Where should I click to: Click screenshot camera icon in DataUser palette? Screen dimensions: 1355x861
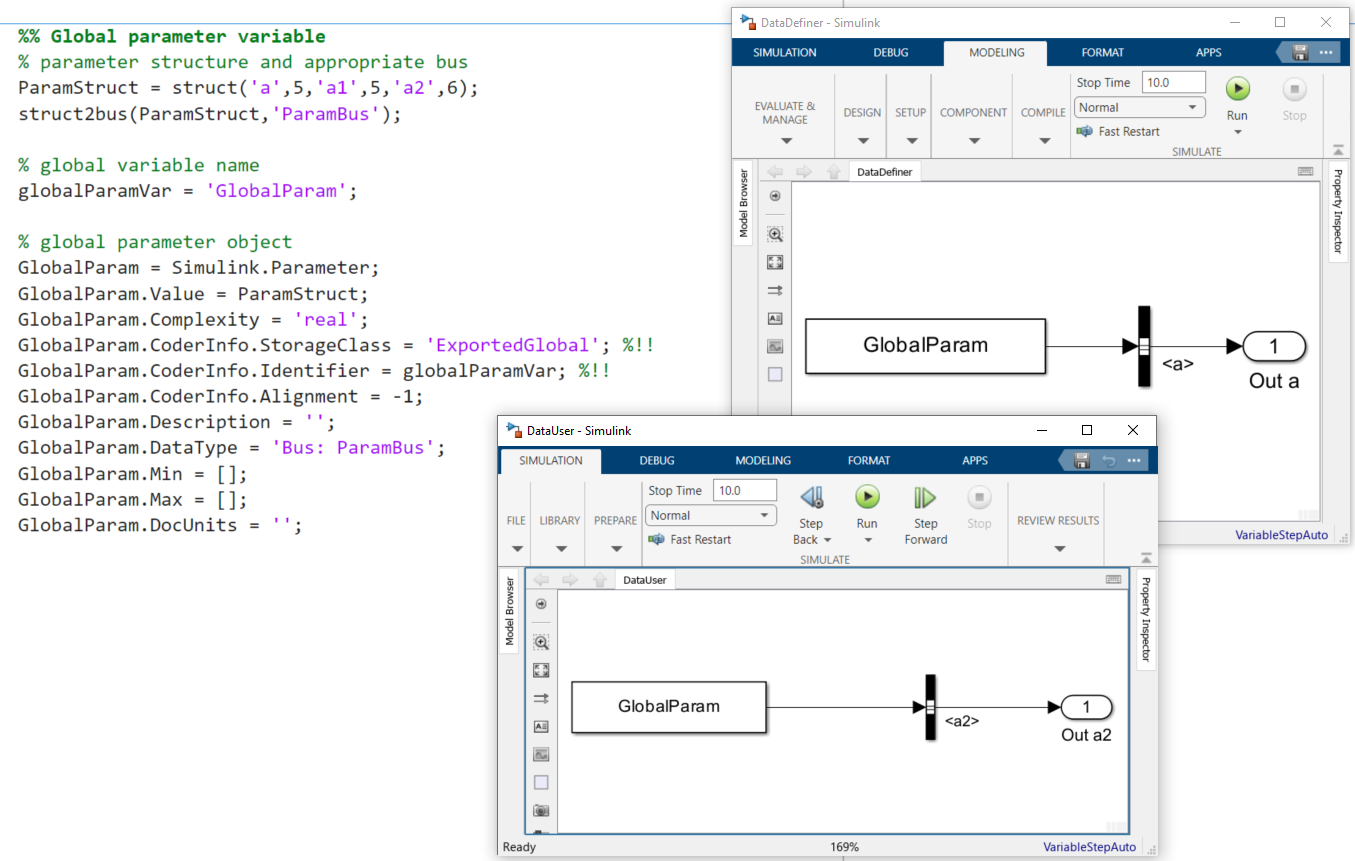tap(541, 810)
